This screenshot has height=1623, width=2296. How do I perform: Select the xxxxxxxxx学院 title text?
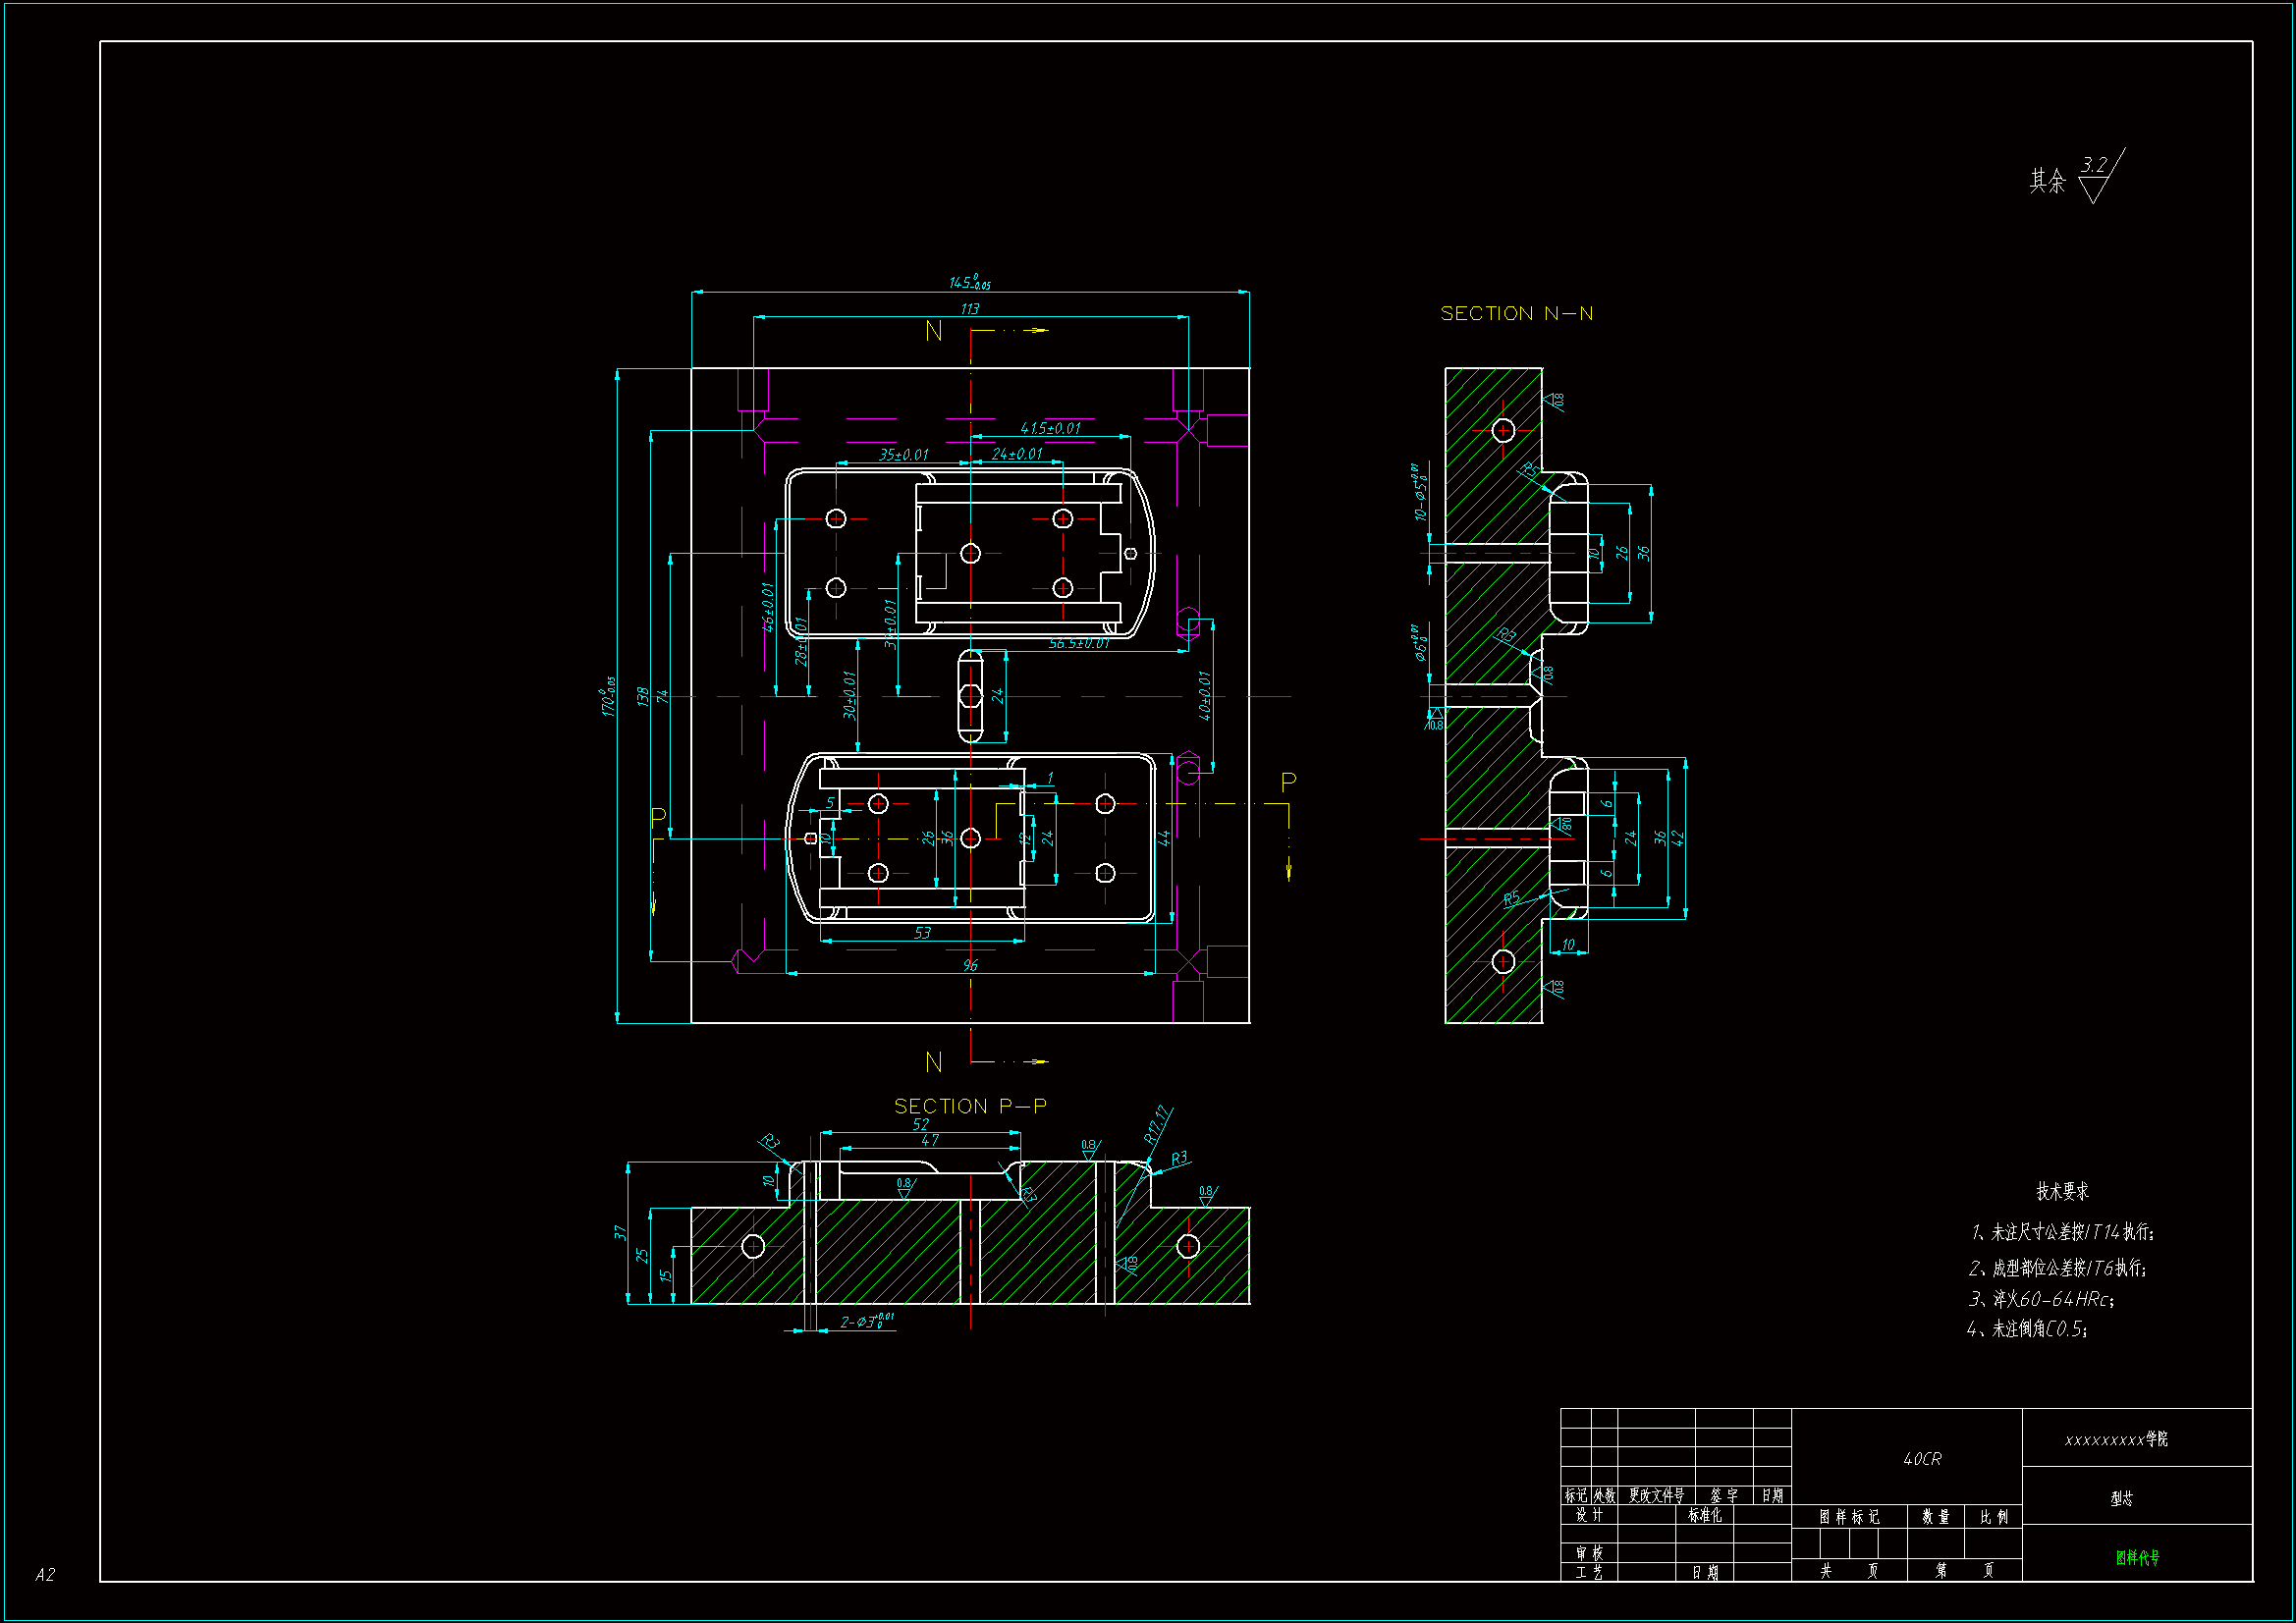(x=2116, y=1439)
